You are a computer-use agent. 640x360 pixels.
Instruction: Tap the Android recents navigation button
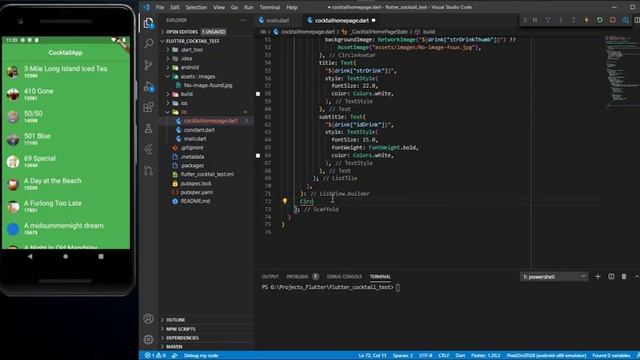(x=101, y=256)
